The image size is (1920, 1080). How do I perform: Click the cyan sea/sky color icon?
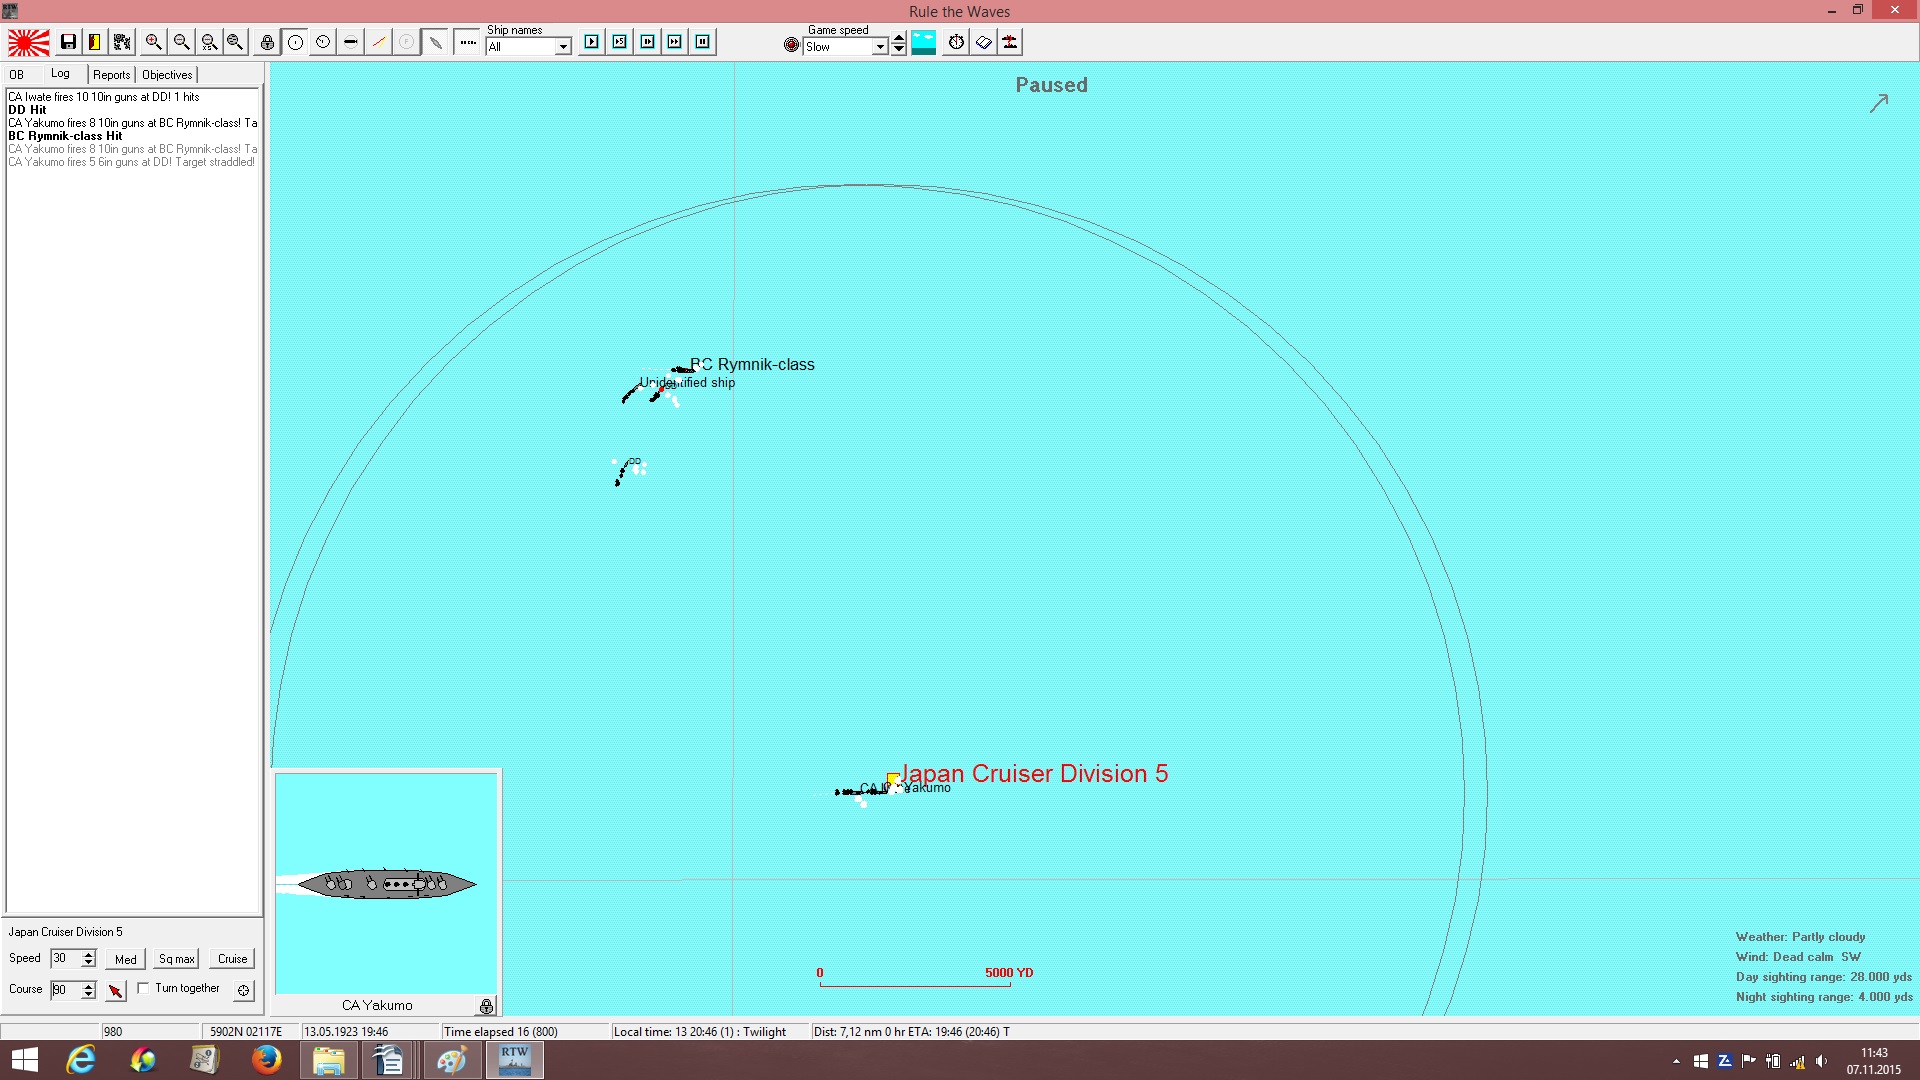pyautogui.click(x=924, y=42)
